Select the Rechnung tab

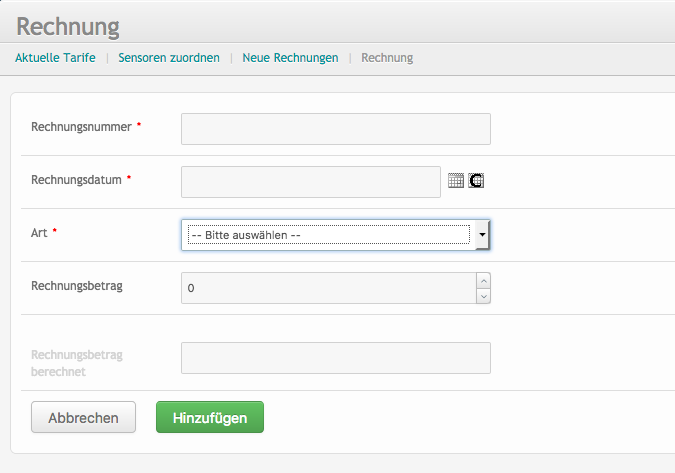pyautogui.click(x=387, y=58)
